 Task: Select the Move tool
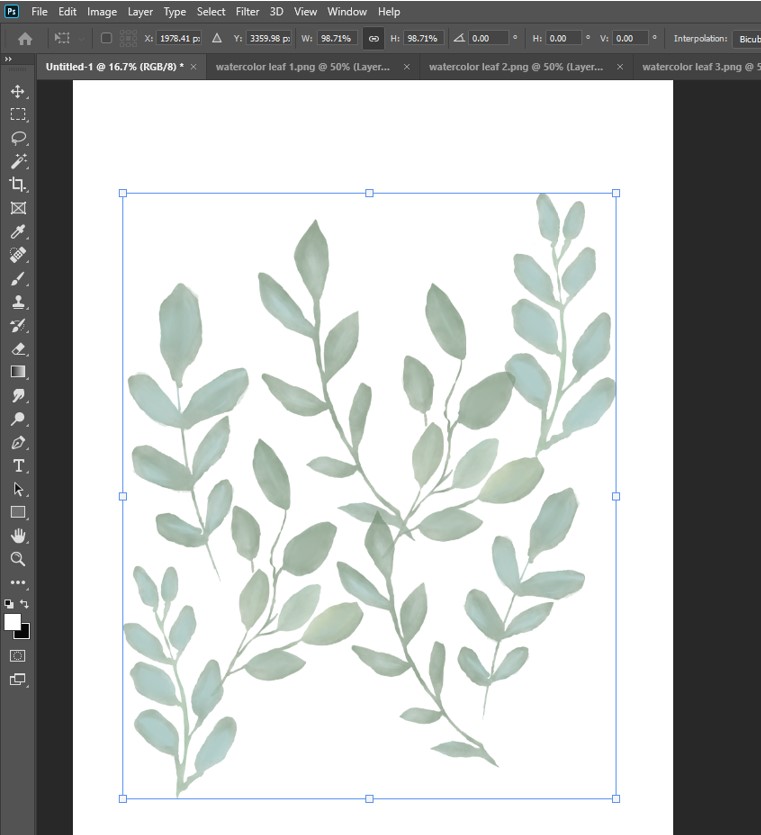(x=18, y=91)
